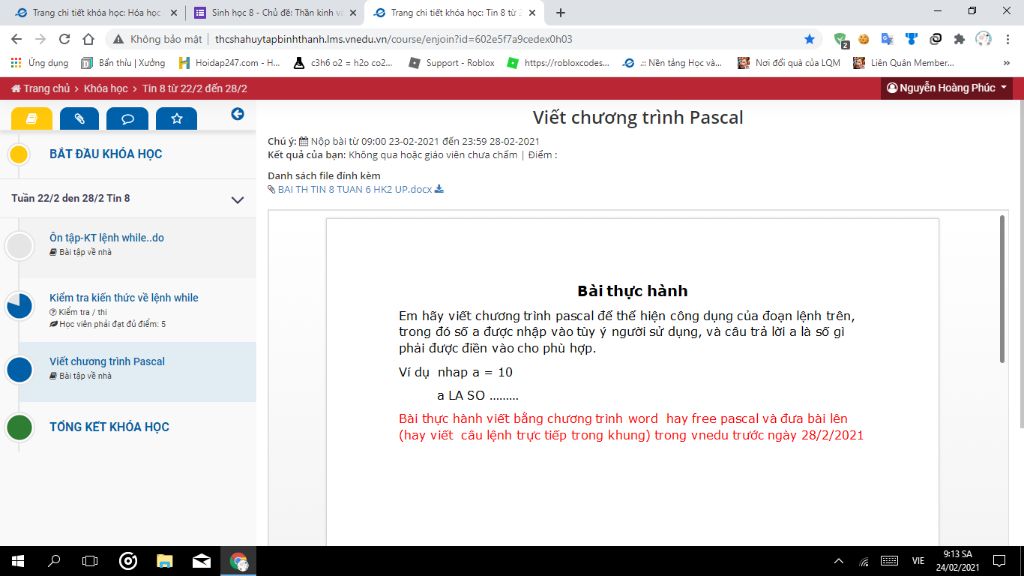Image resolution: width=1024 pixels, height=576 pixels.
Task: Open the extensions puzzle icon
Action: pos(959,39)
